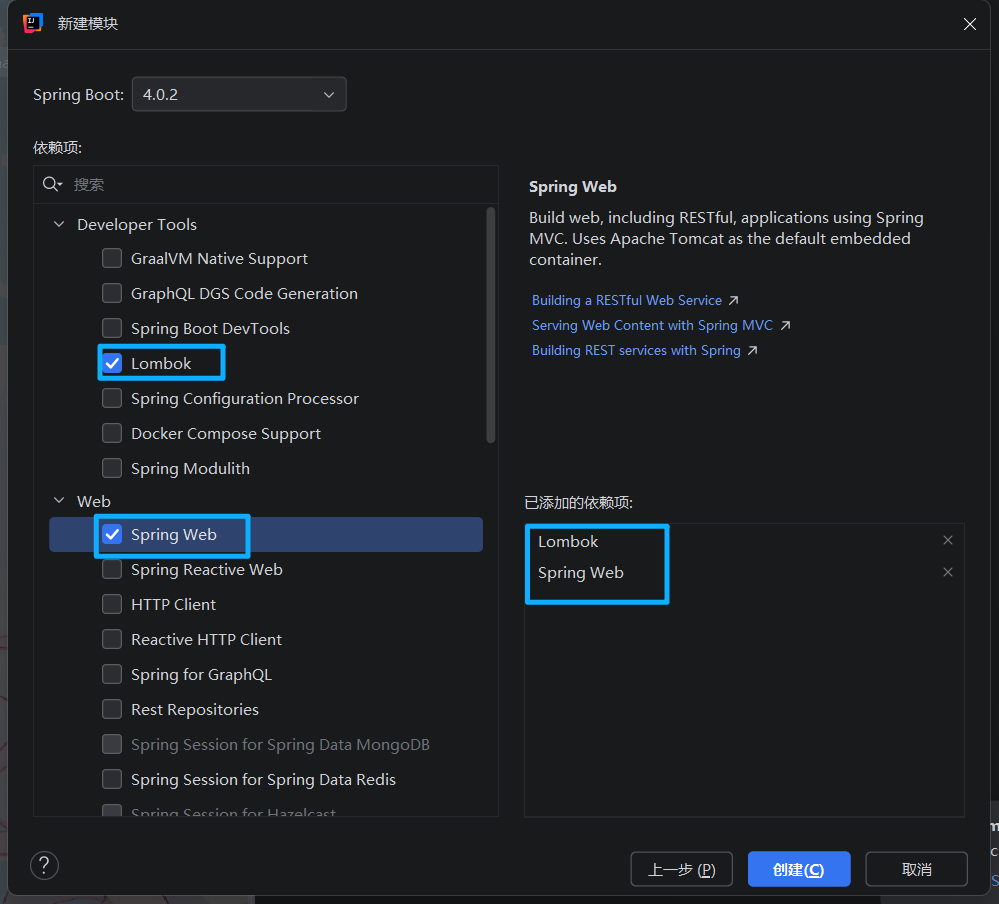
Task: Uncheck the Lombok dependency
Action: pyautogui.click(x=112, y=364)
